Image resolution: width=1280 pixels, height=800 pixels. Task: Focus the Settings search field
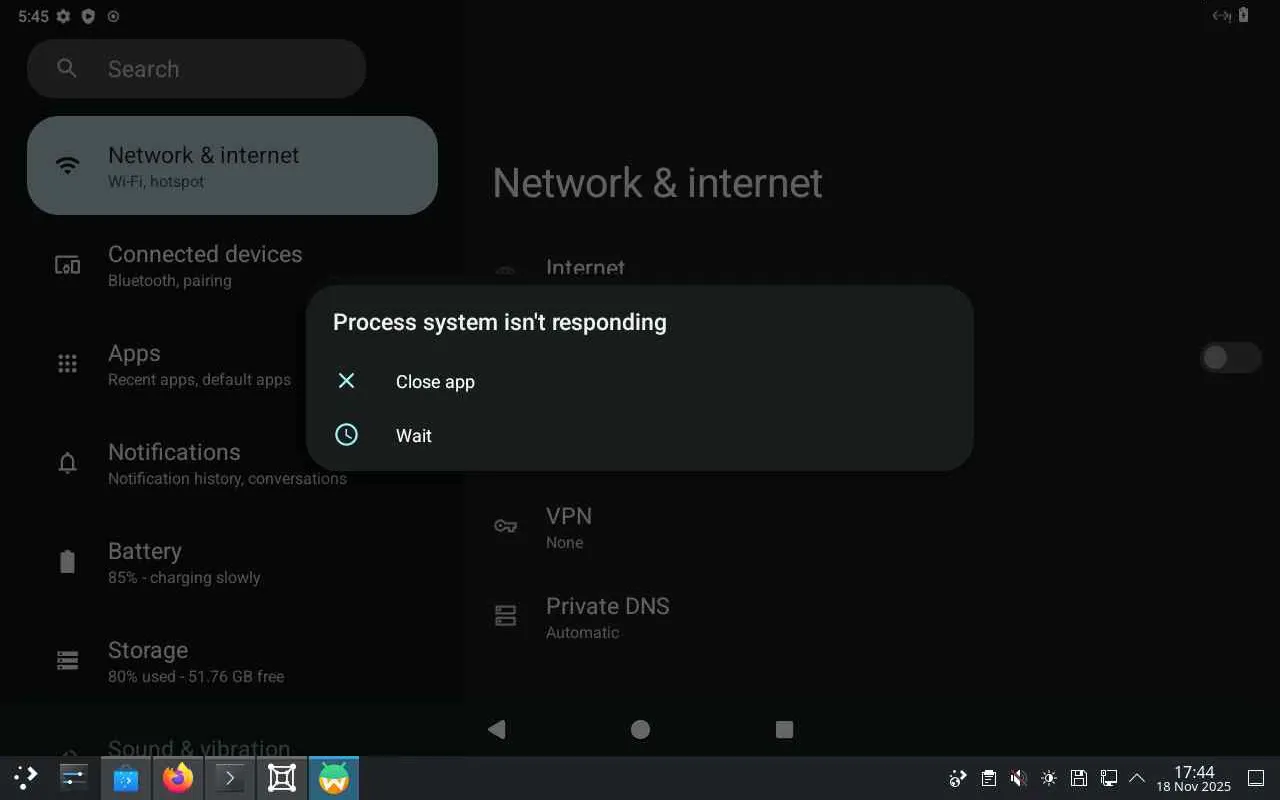click(196, 69)
